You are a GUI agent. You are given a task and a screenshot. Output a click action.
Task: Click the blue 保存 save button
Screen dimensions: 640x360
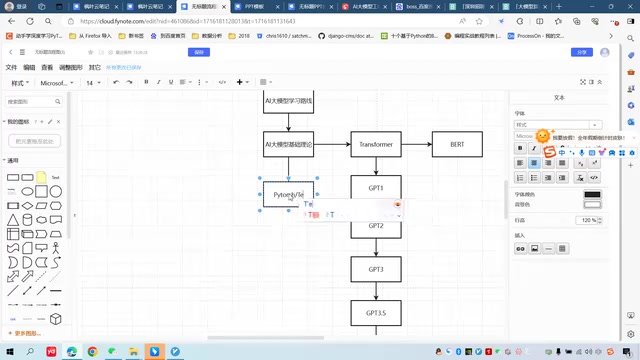pos(199,52)
